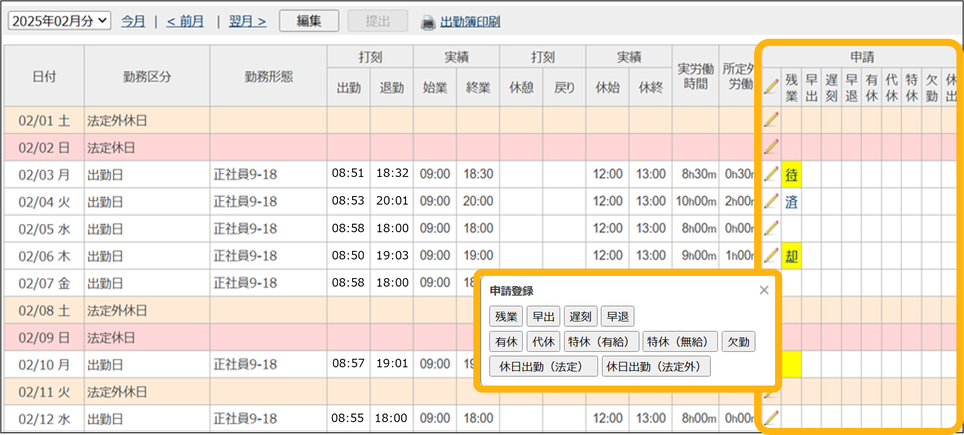
Task: Go to 今月 link
Action: point(133,21)
